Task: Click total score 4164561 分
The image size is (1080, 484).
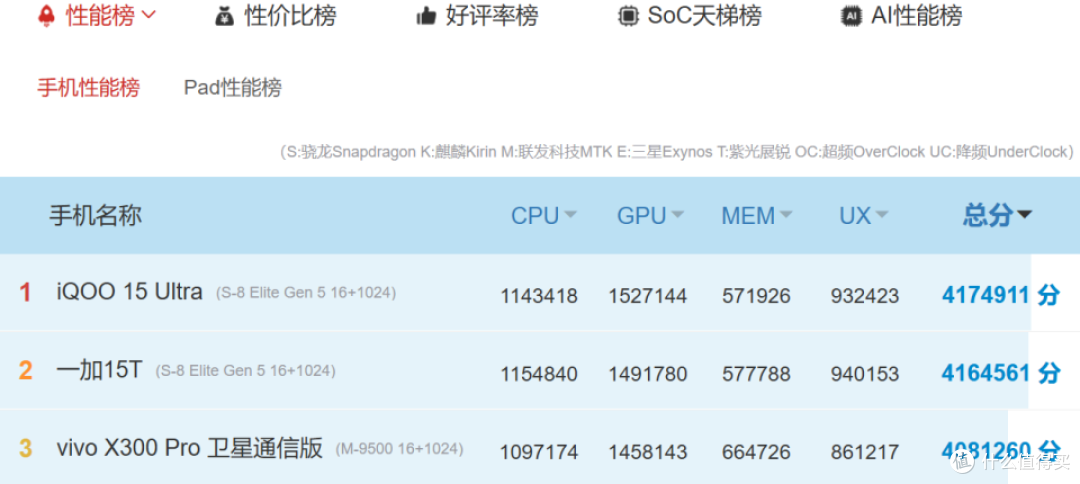Action: click(x=1001, y=373)
